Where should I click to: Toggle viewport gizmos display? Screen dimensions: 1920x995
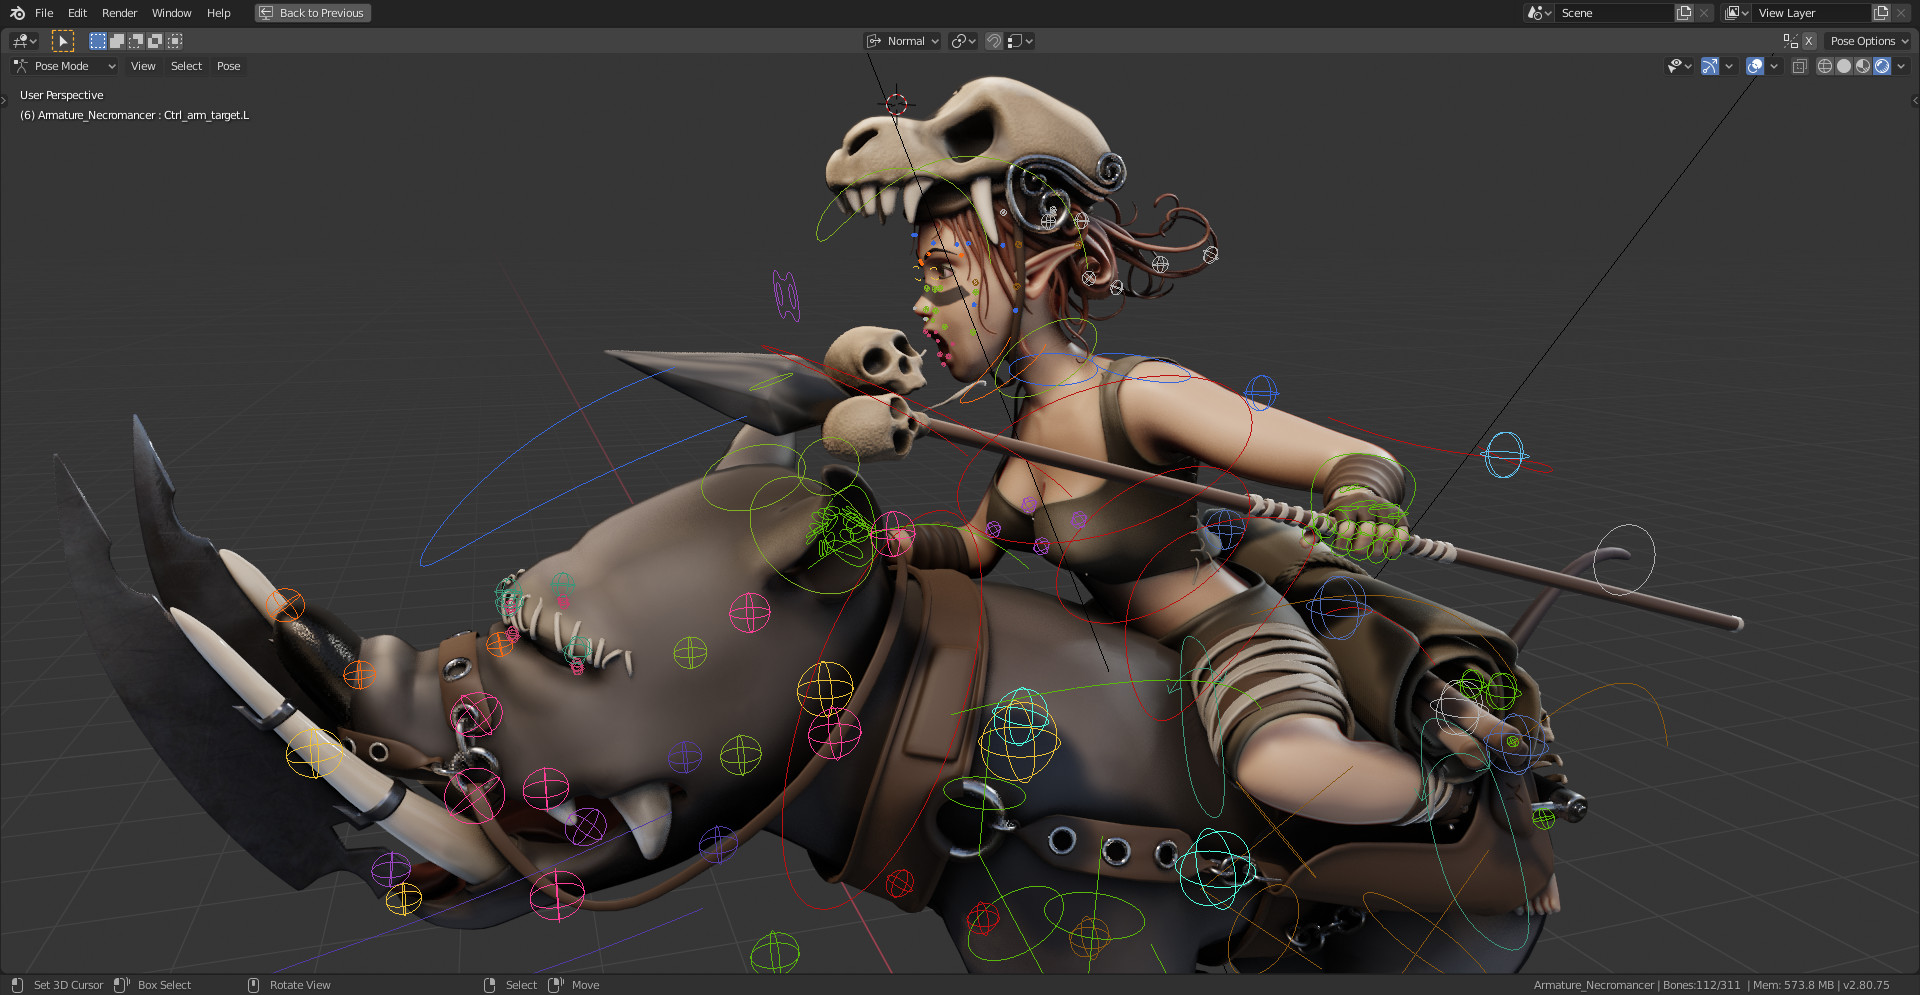point(1710,66)
